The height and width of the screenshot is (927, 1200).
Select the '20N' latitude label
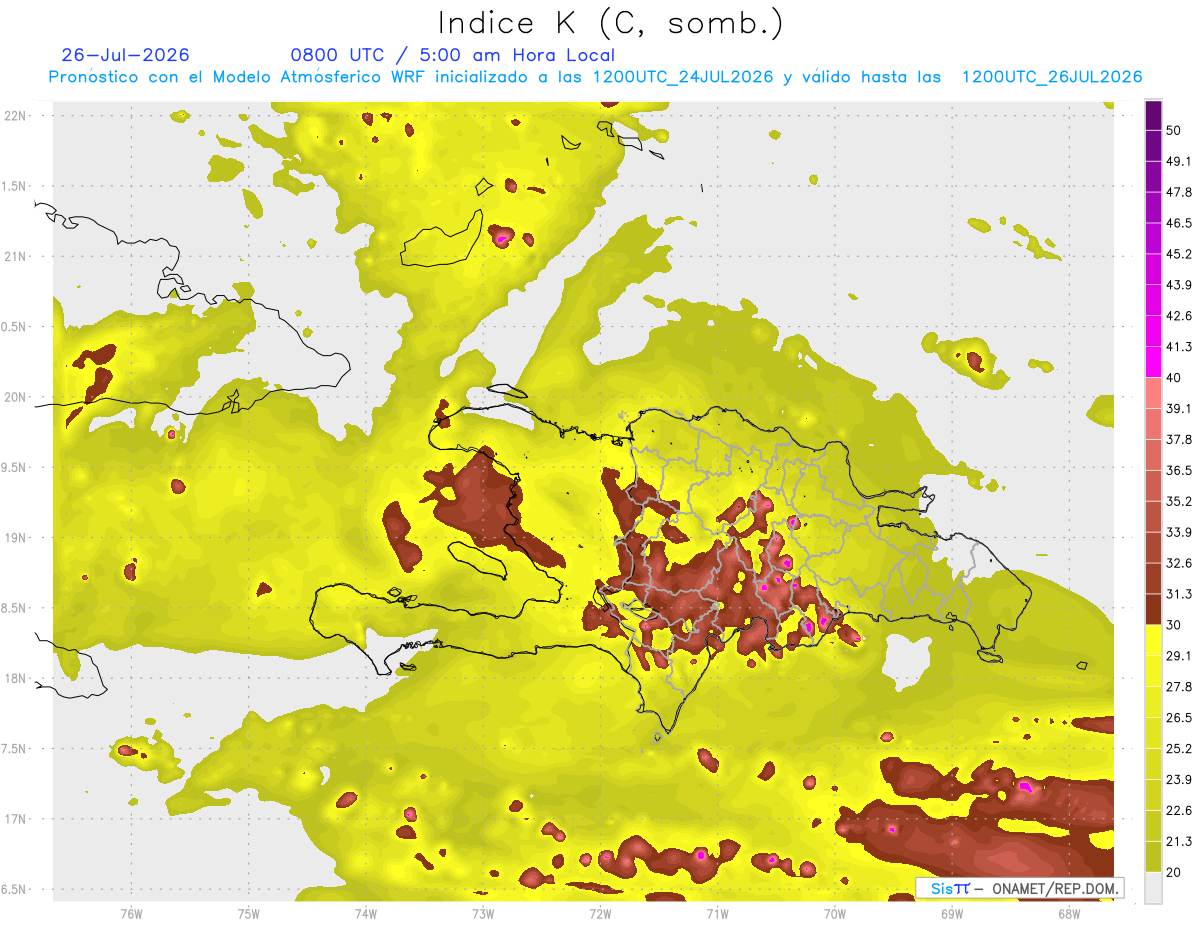pyautogui.click(x=16, y=397)
